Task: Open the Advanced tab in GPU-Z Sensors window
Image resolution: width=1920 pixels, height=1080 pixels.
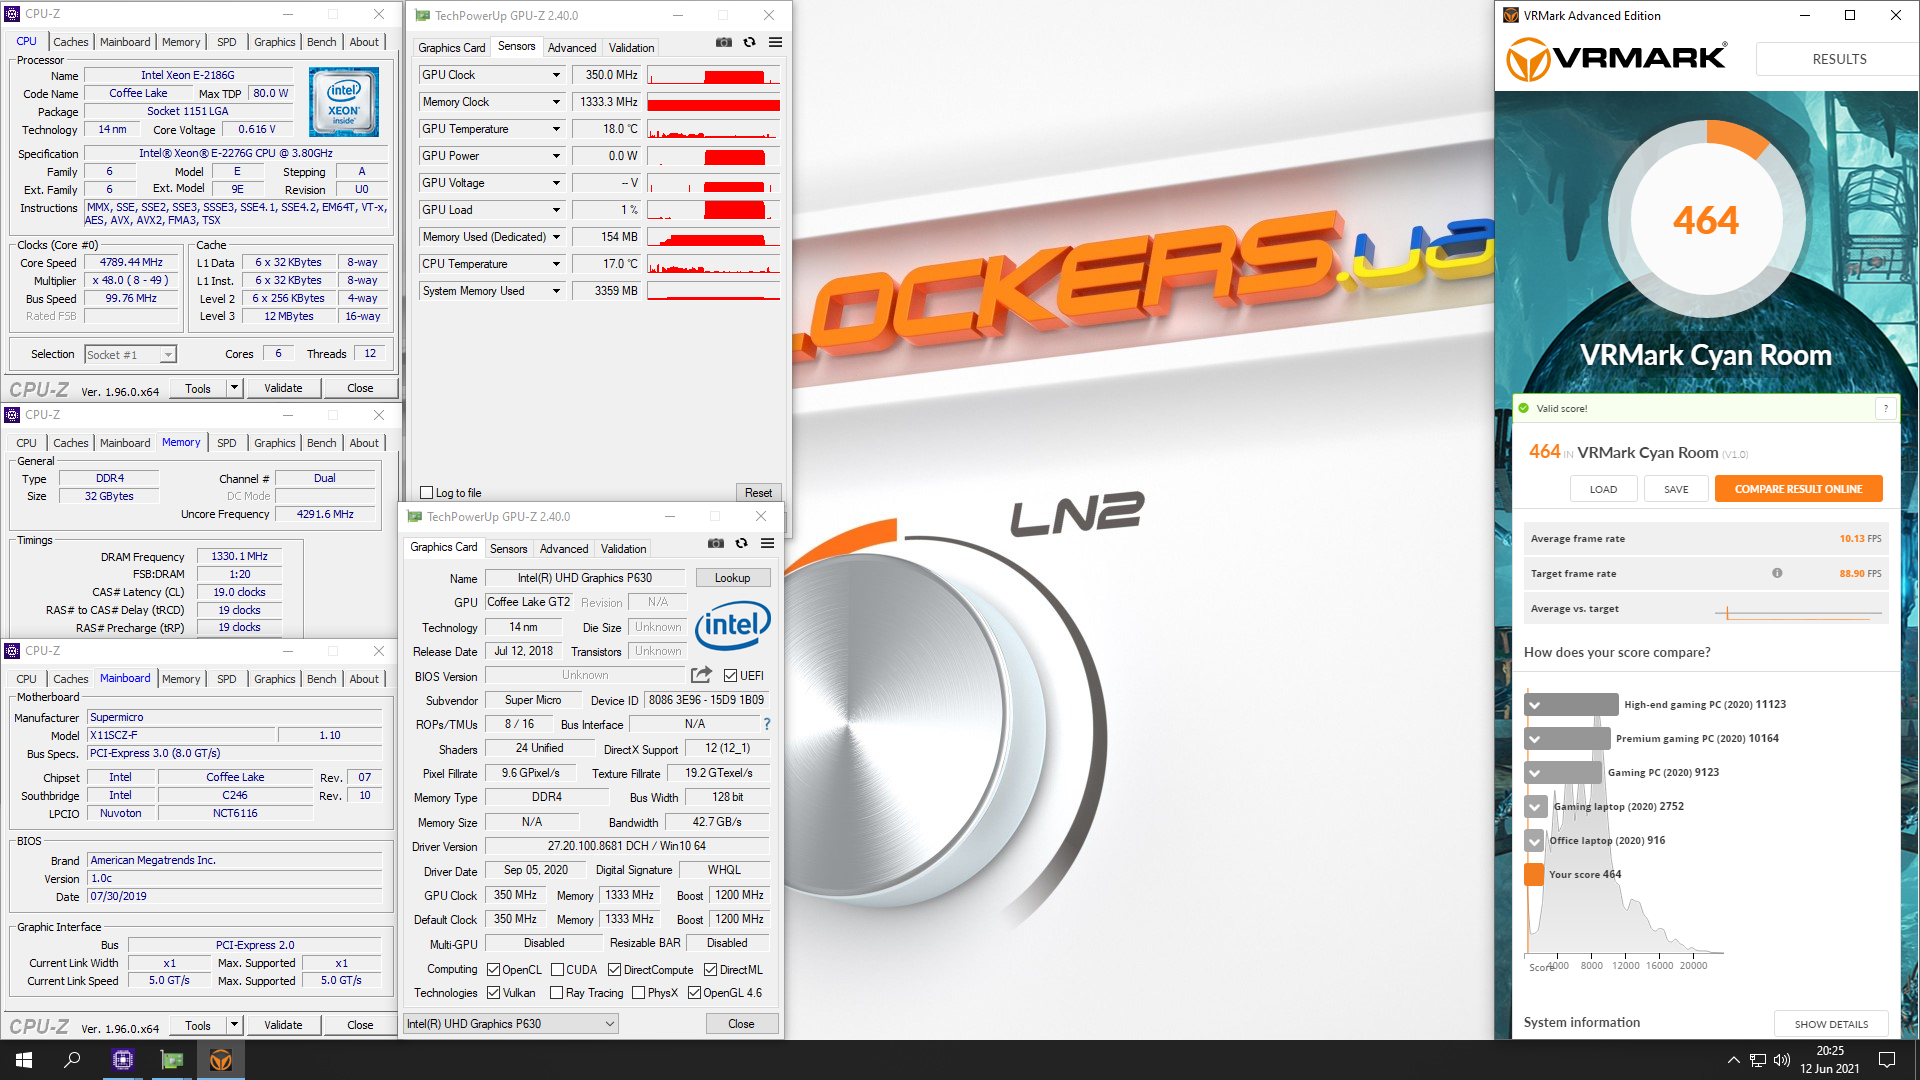Action: 572,47
